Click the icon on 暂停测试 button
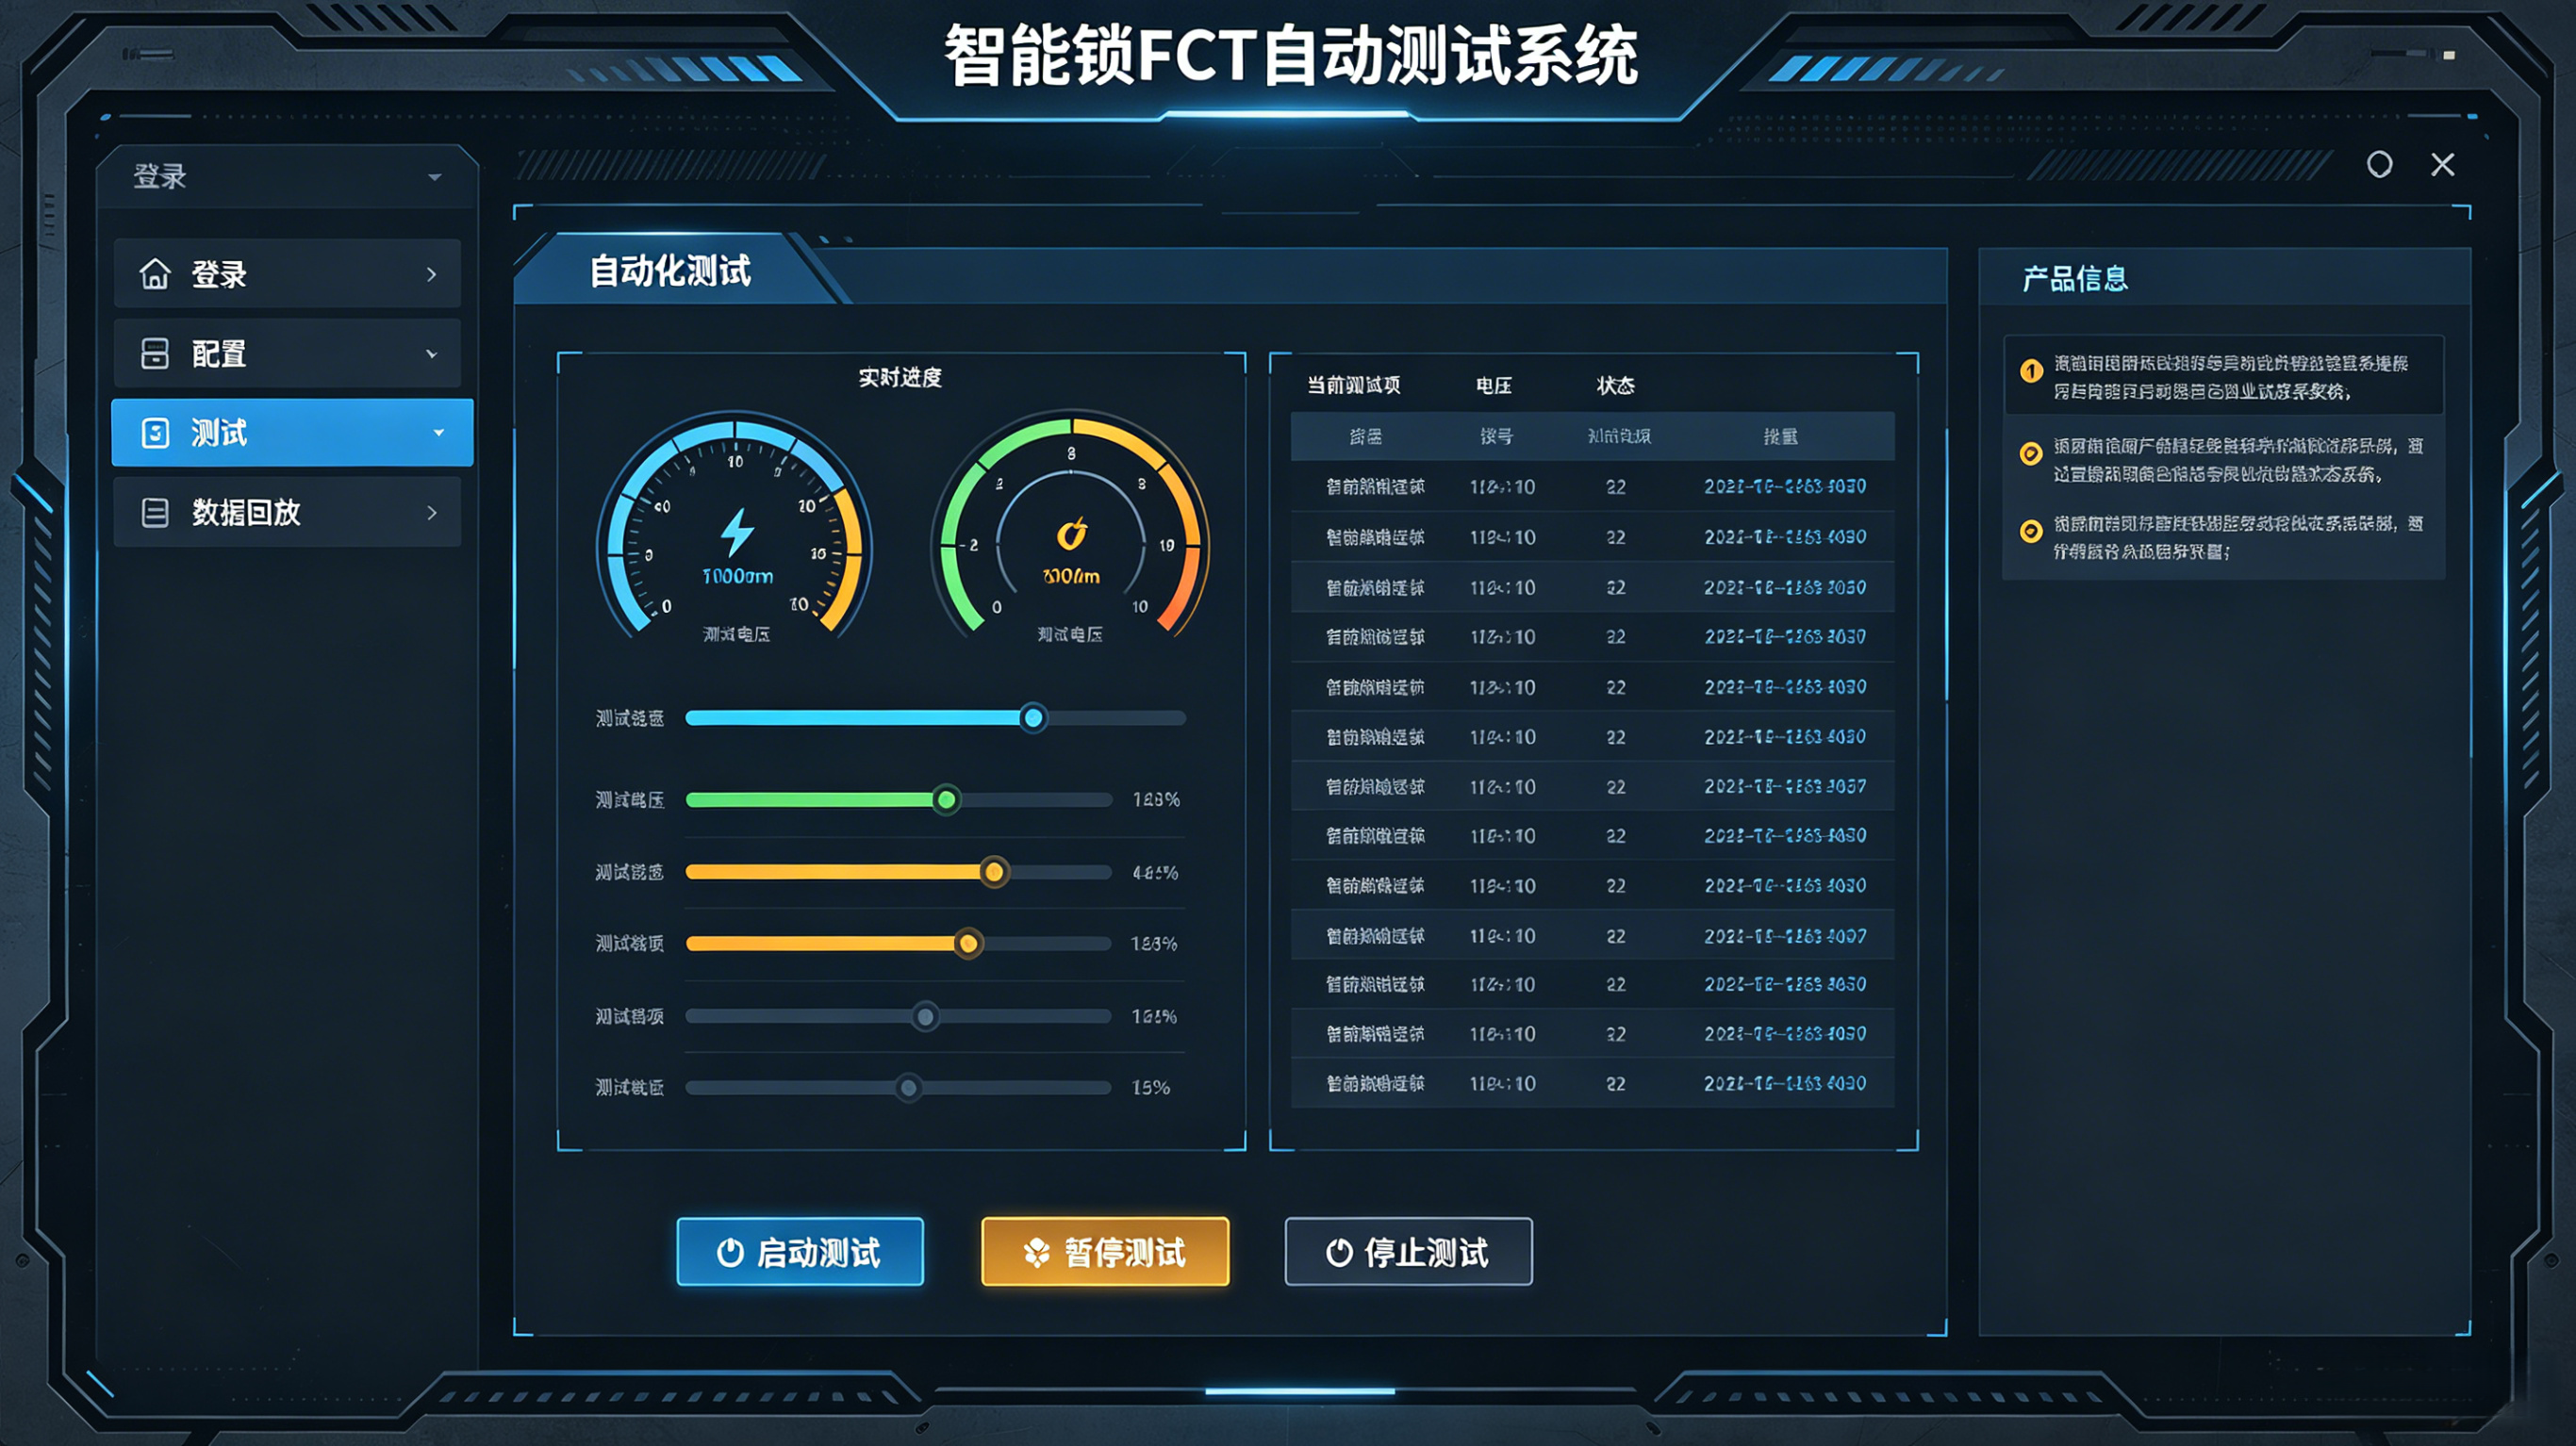The image size is (2576, 1446). [x=1037, y=1252]
